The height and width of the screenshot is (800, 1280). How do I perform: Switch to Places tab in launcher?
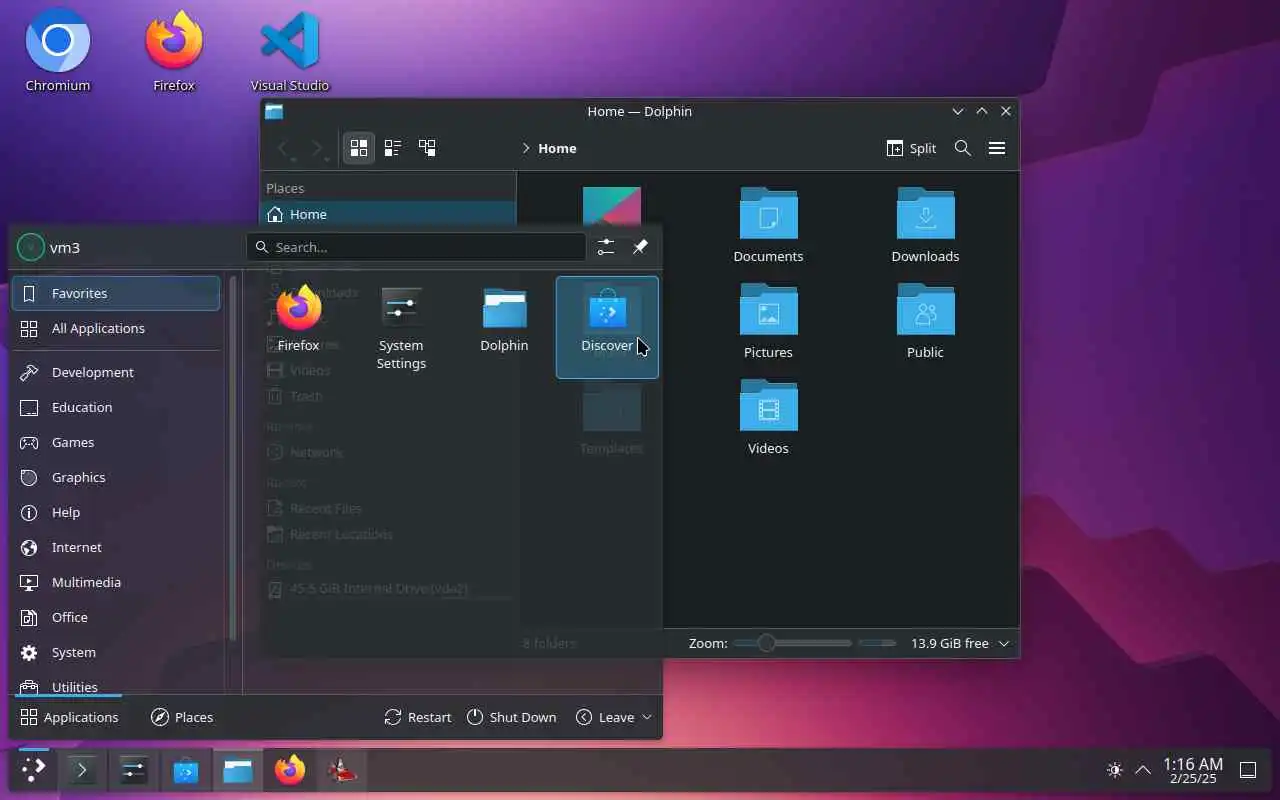[182, 717]
